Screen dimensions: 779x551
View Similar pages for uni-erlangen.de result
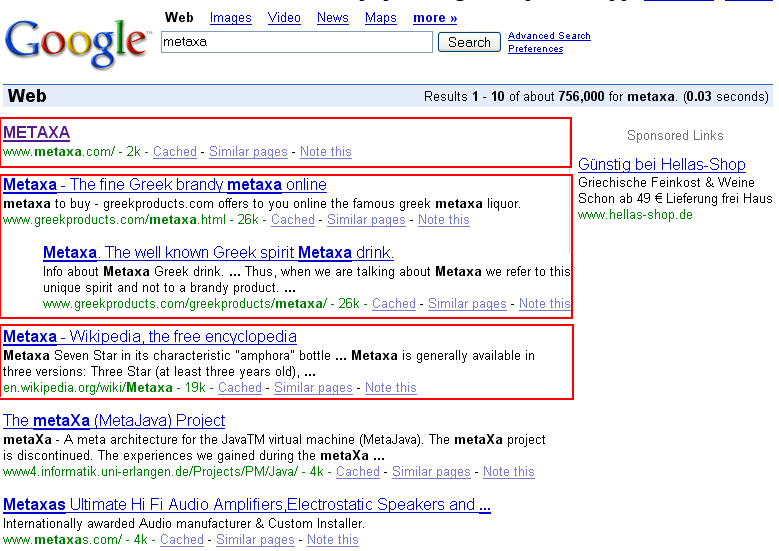coord(431,472)
